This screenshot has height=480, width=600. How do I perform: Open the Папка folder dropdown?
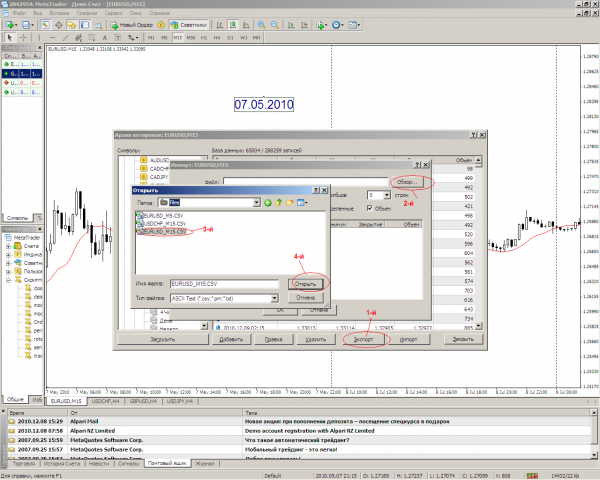256,202
